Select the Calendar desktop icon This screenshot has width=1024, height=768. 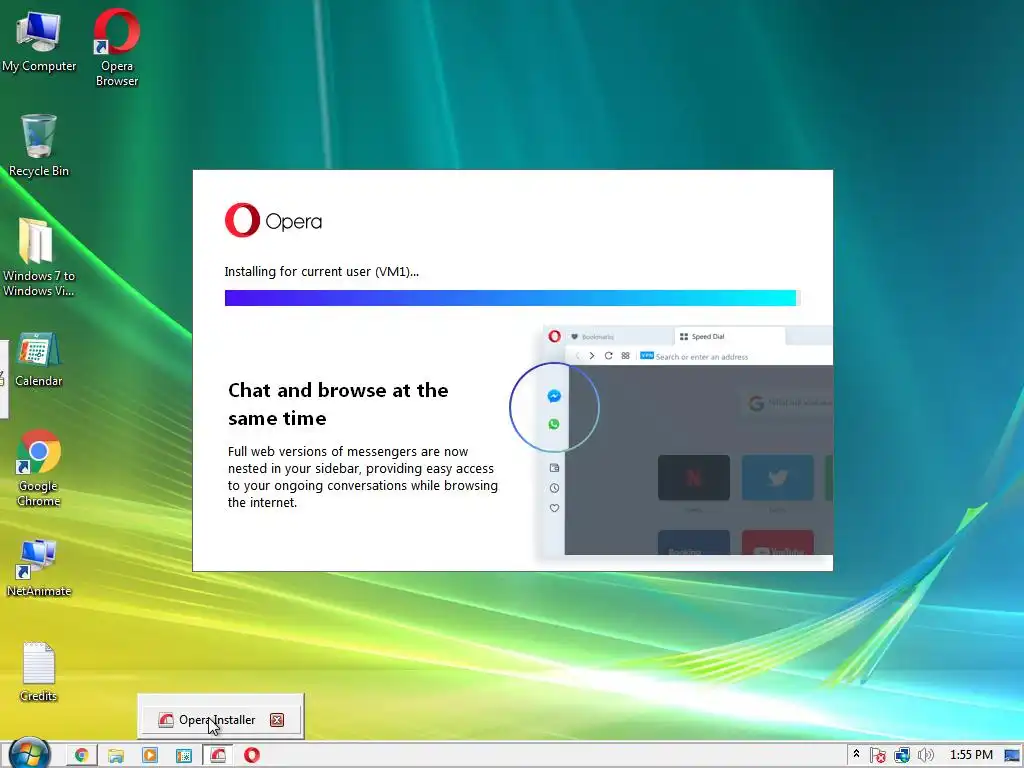[39, 359]
